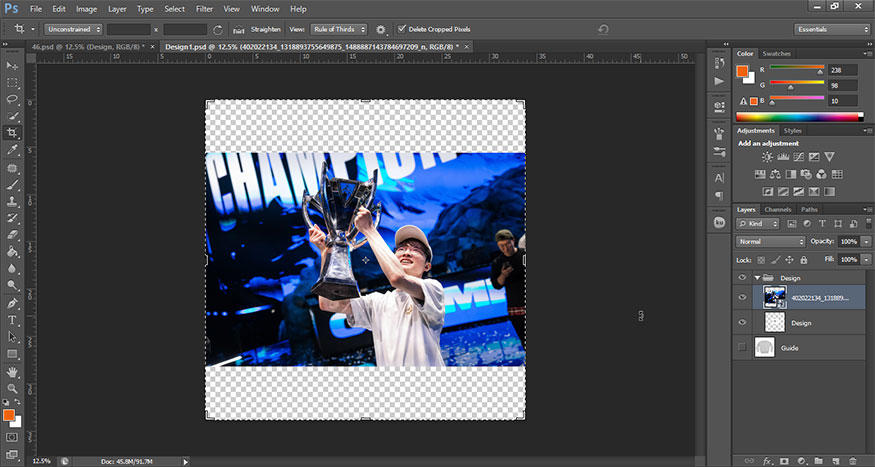The width and height of the screenshot is (875, 467).
Task: Toggle lock image pixels brush icon
Action: 775,260
